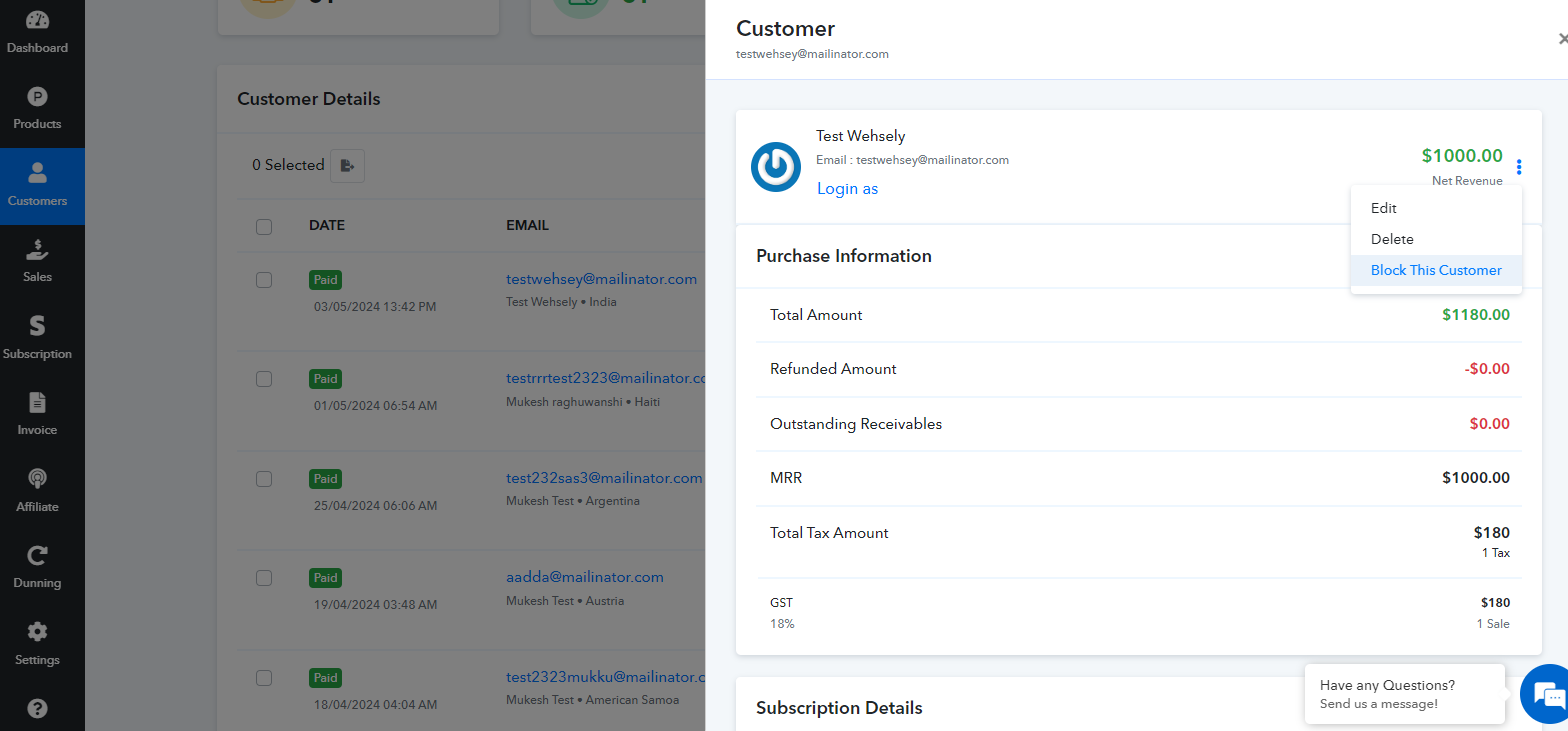
Task: Click the three-dot options icon near Net Revenue
Action: point(1519,167)
